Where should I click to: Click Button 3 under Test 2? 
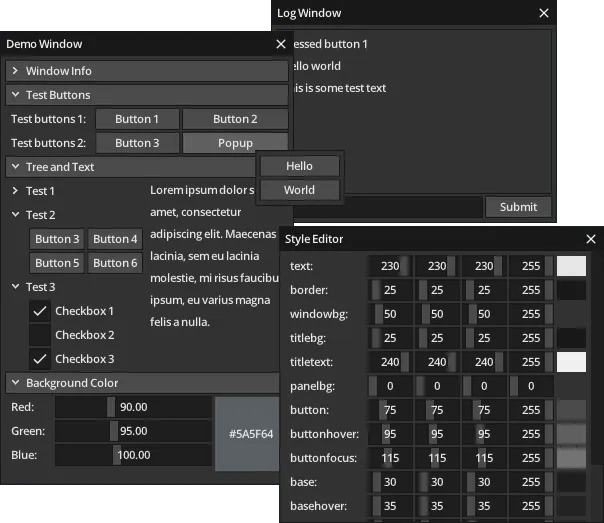coord(57,239)
